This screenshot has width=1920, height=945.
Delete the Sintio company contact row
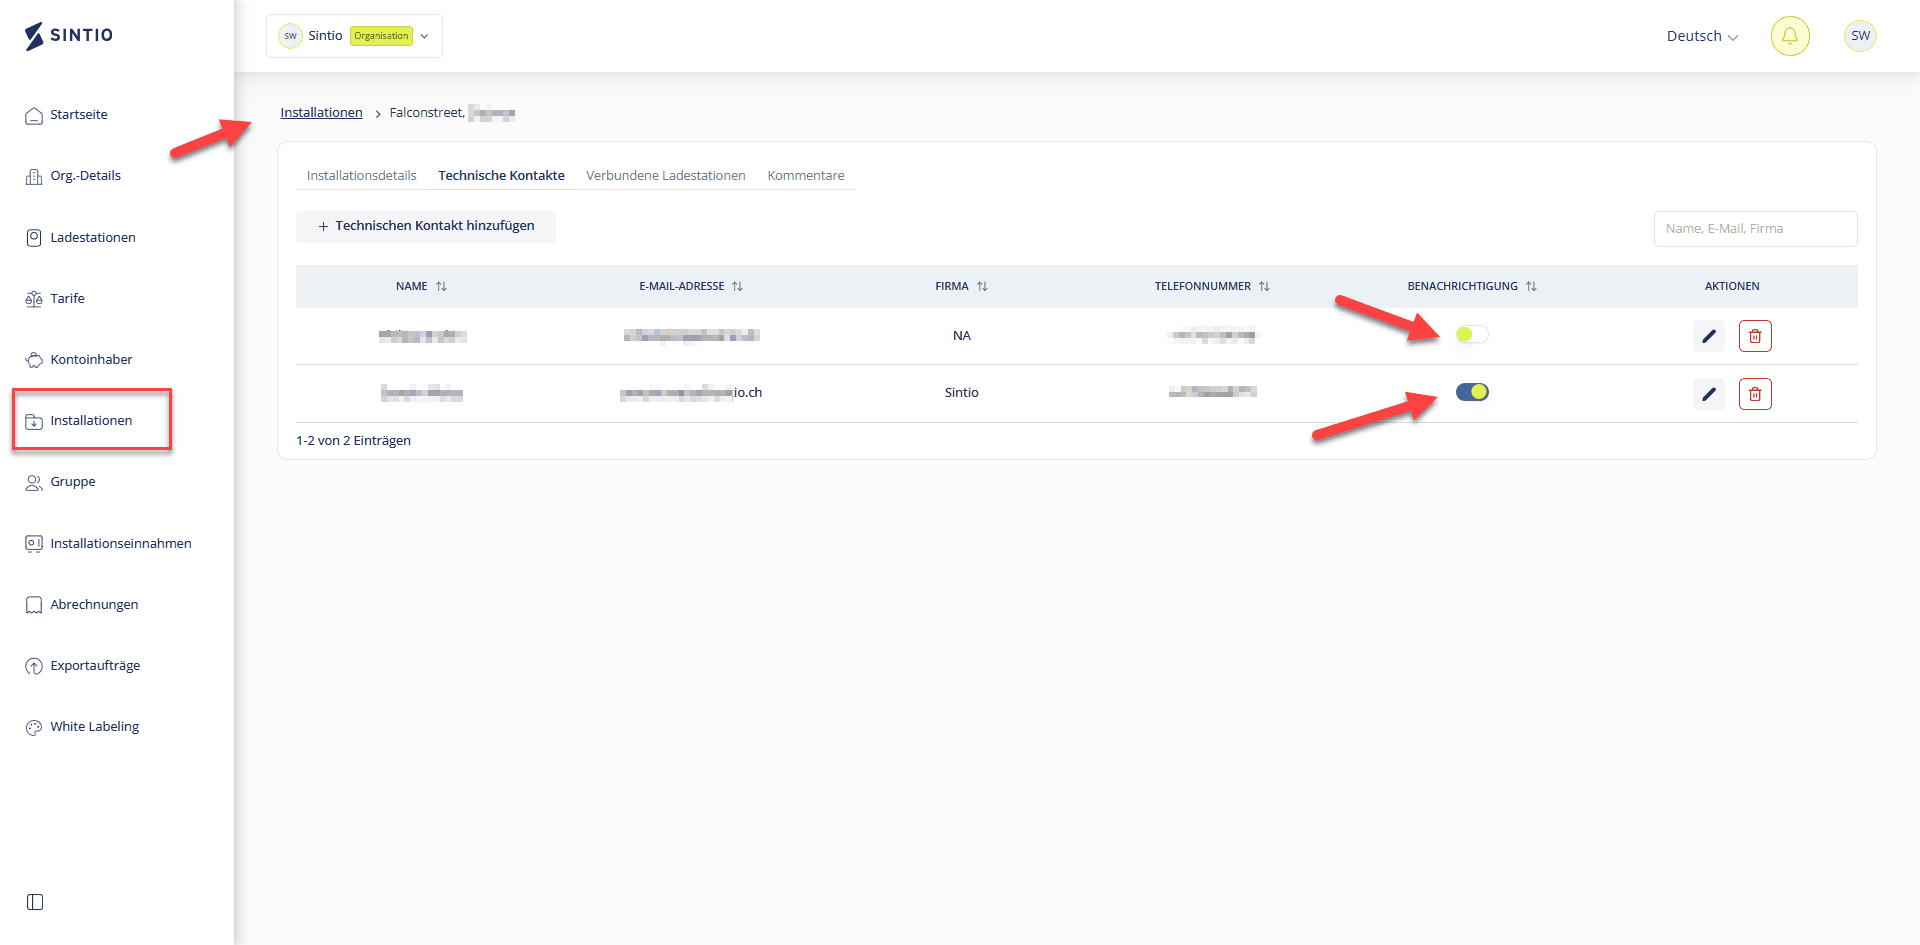tap(1754, 394)
